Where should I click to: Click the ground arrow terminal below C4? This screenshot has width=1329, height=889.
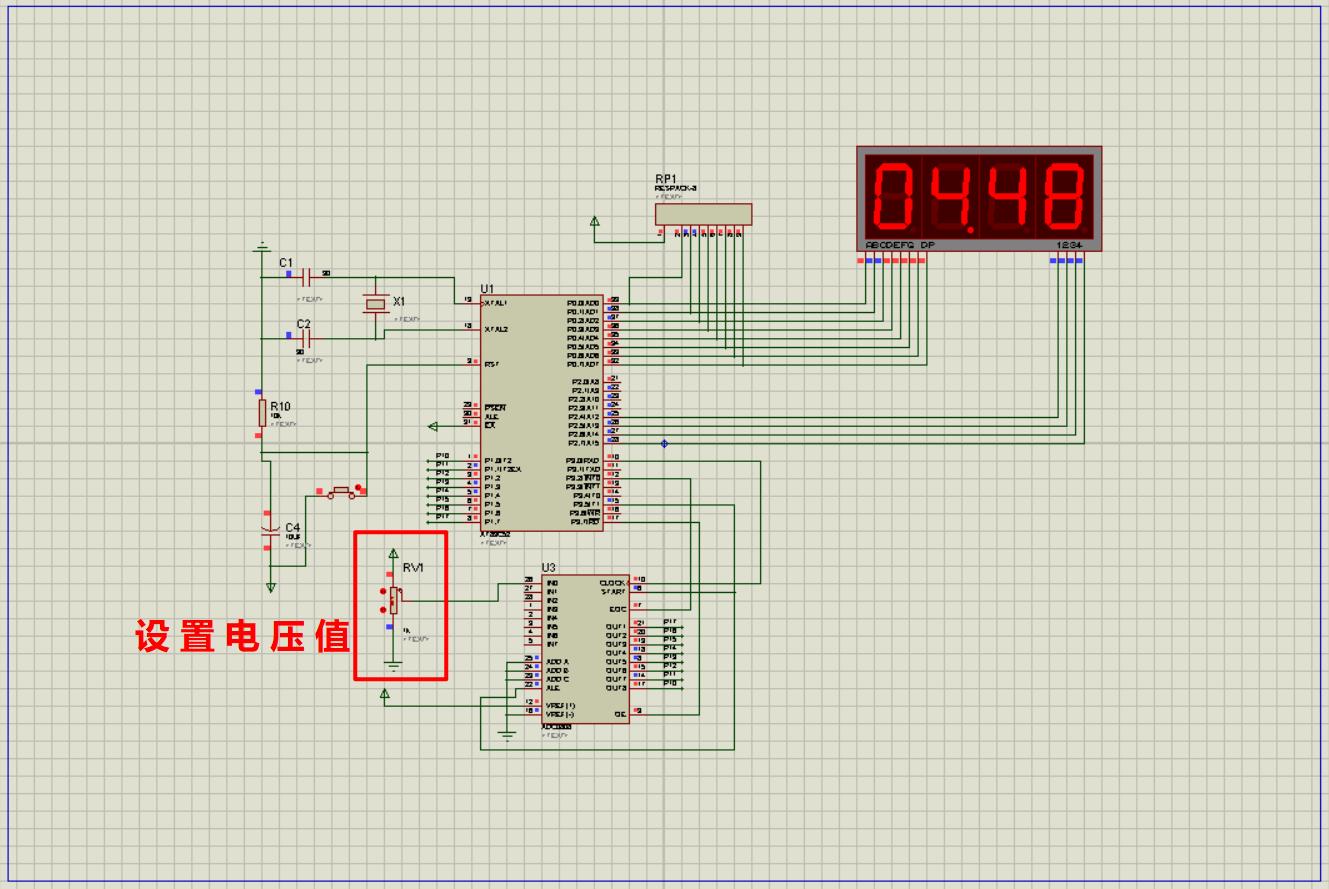(270, 587)
